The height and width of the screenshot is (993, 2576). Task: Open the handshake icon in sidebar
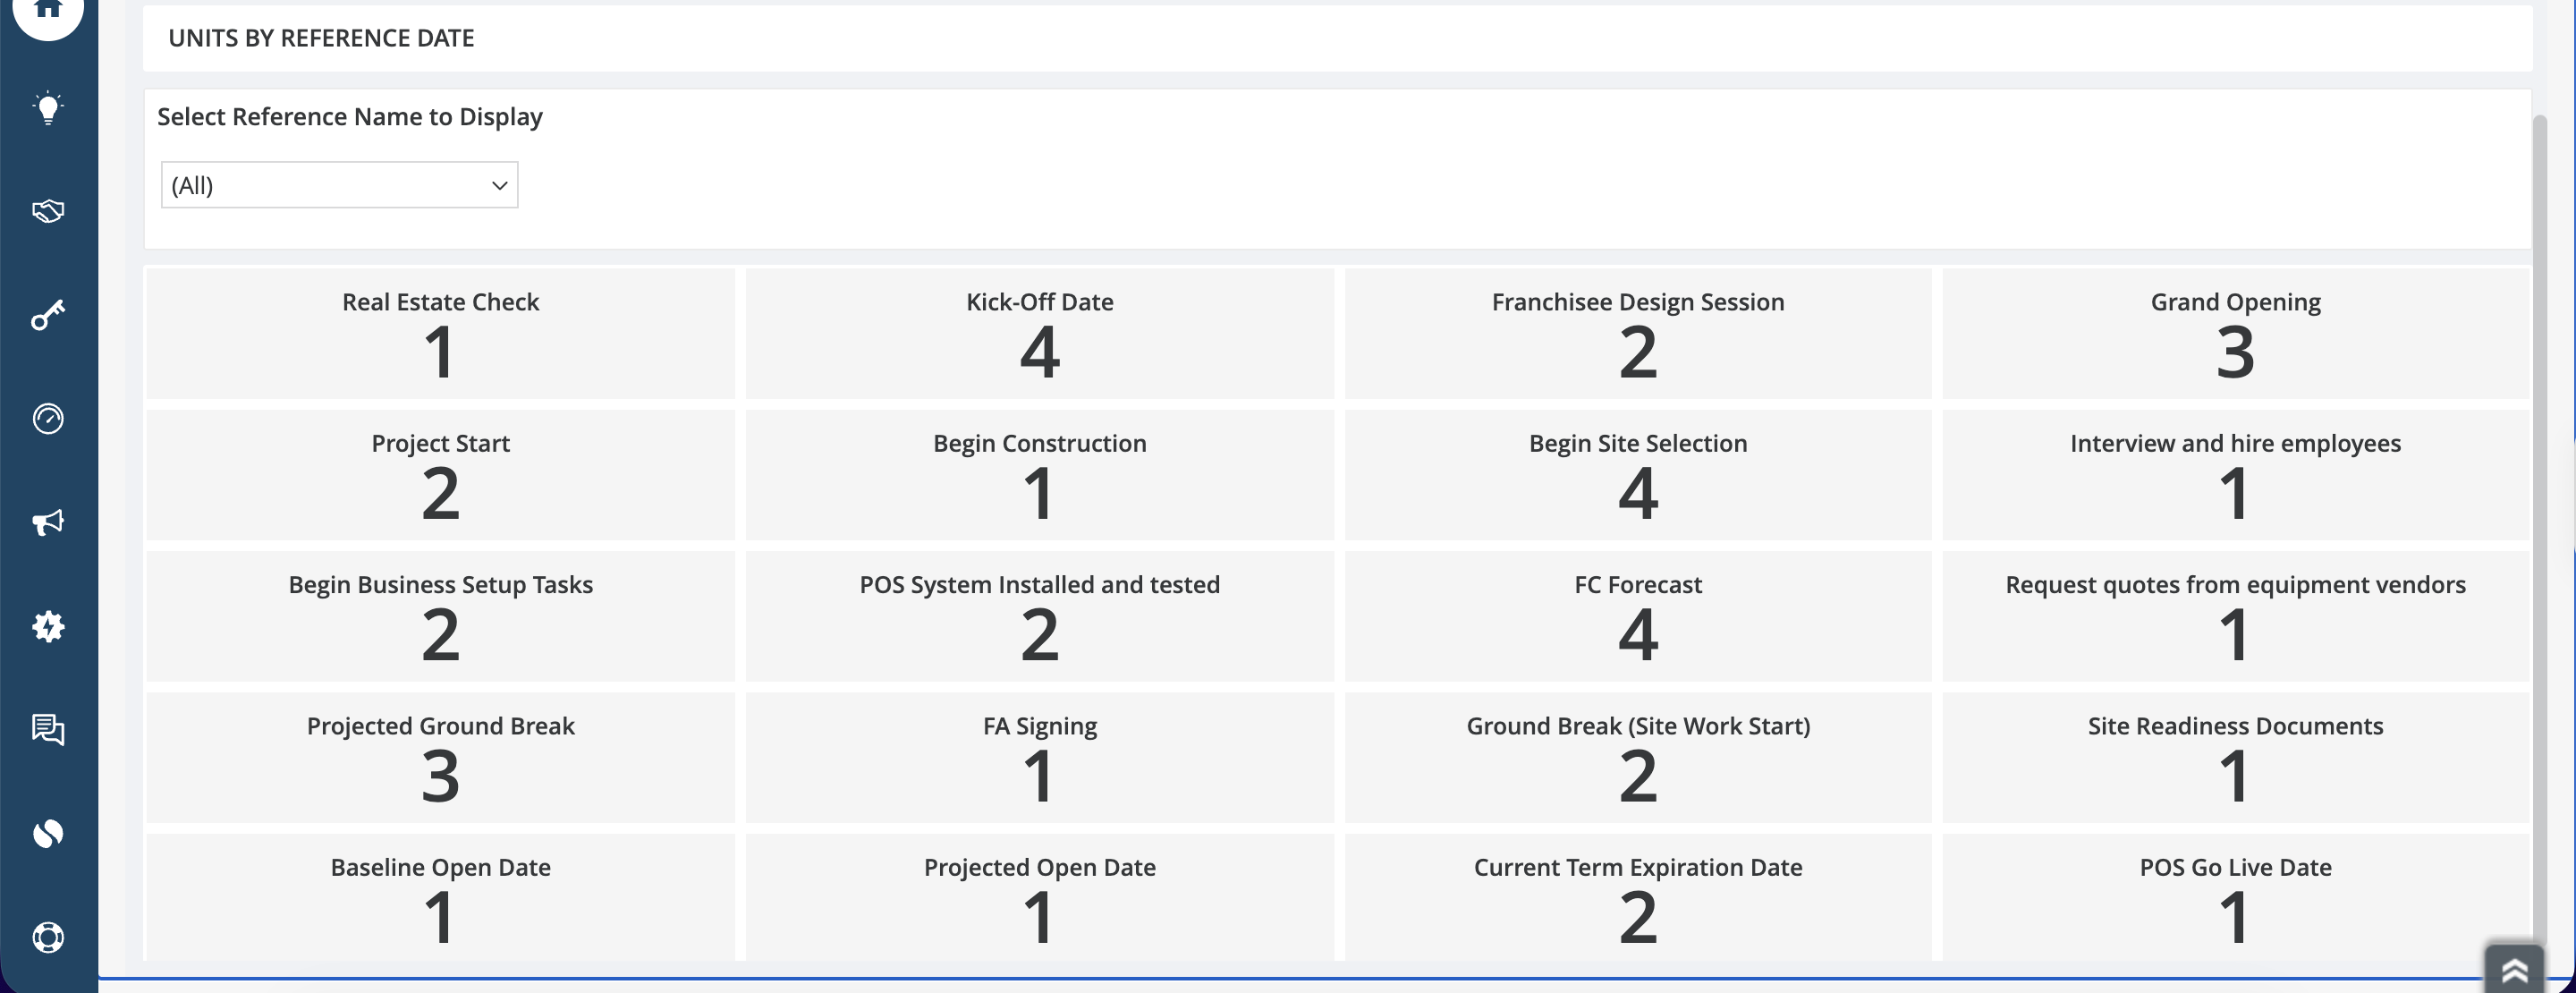coord(48,211)
